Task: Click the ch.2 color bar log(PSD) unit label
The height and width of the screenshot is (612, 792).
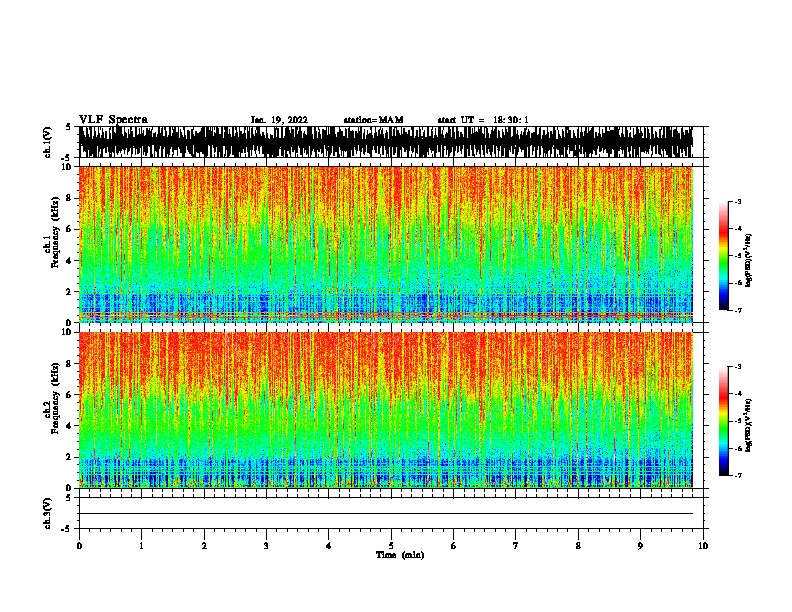Action: pos(749,426)
